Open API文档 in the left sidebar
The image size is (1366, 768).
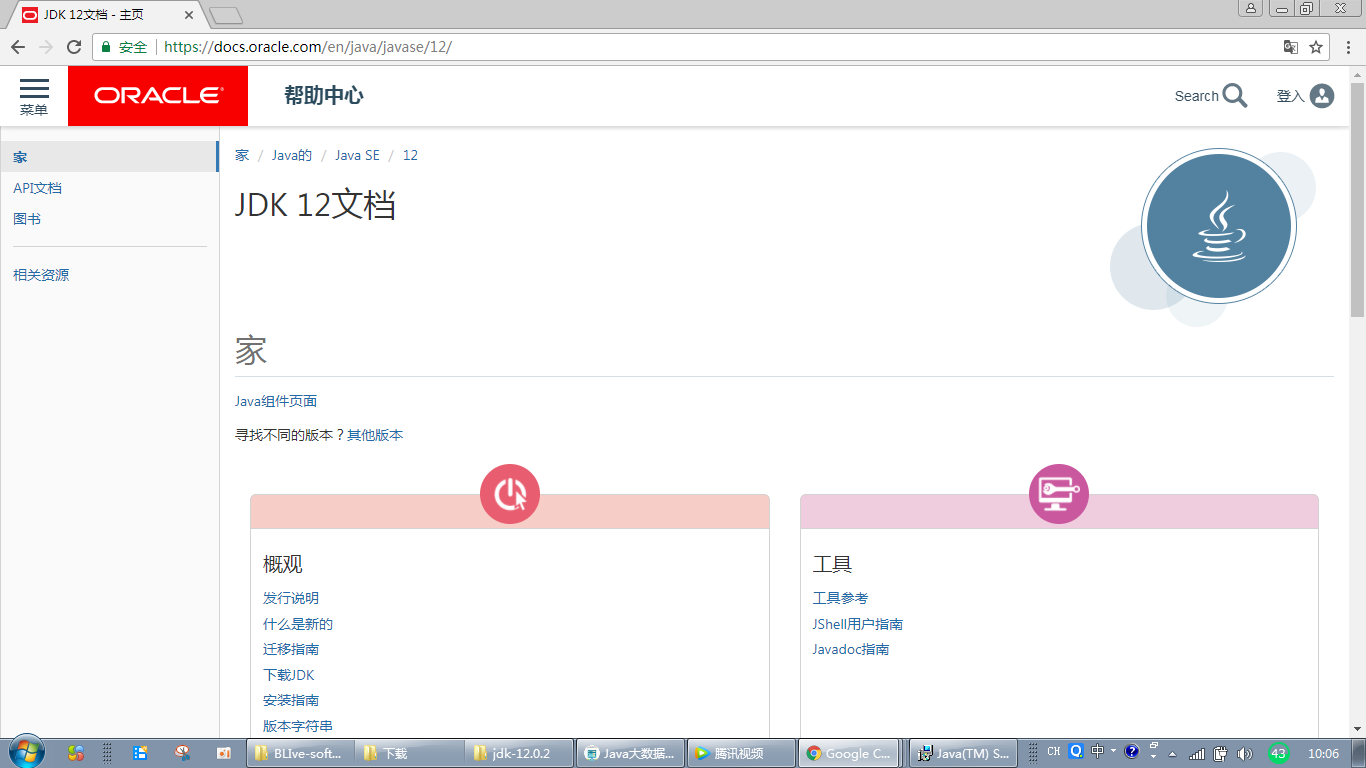coord(35,187)
